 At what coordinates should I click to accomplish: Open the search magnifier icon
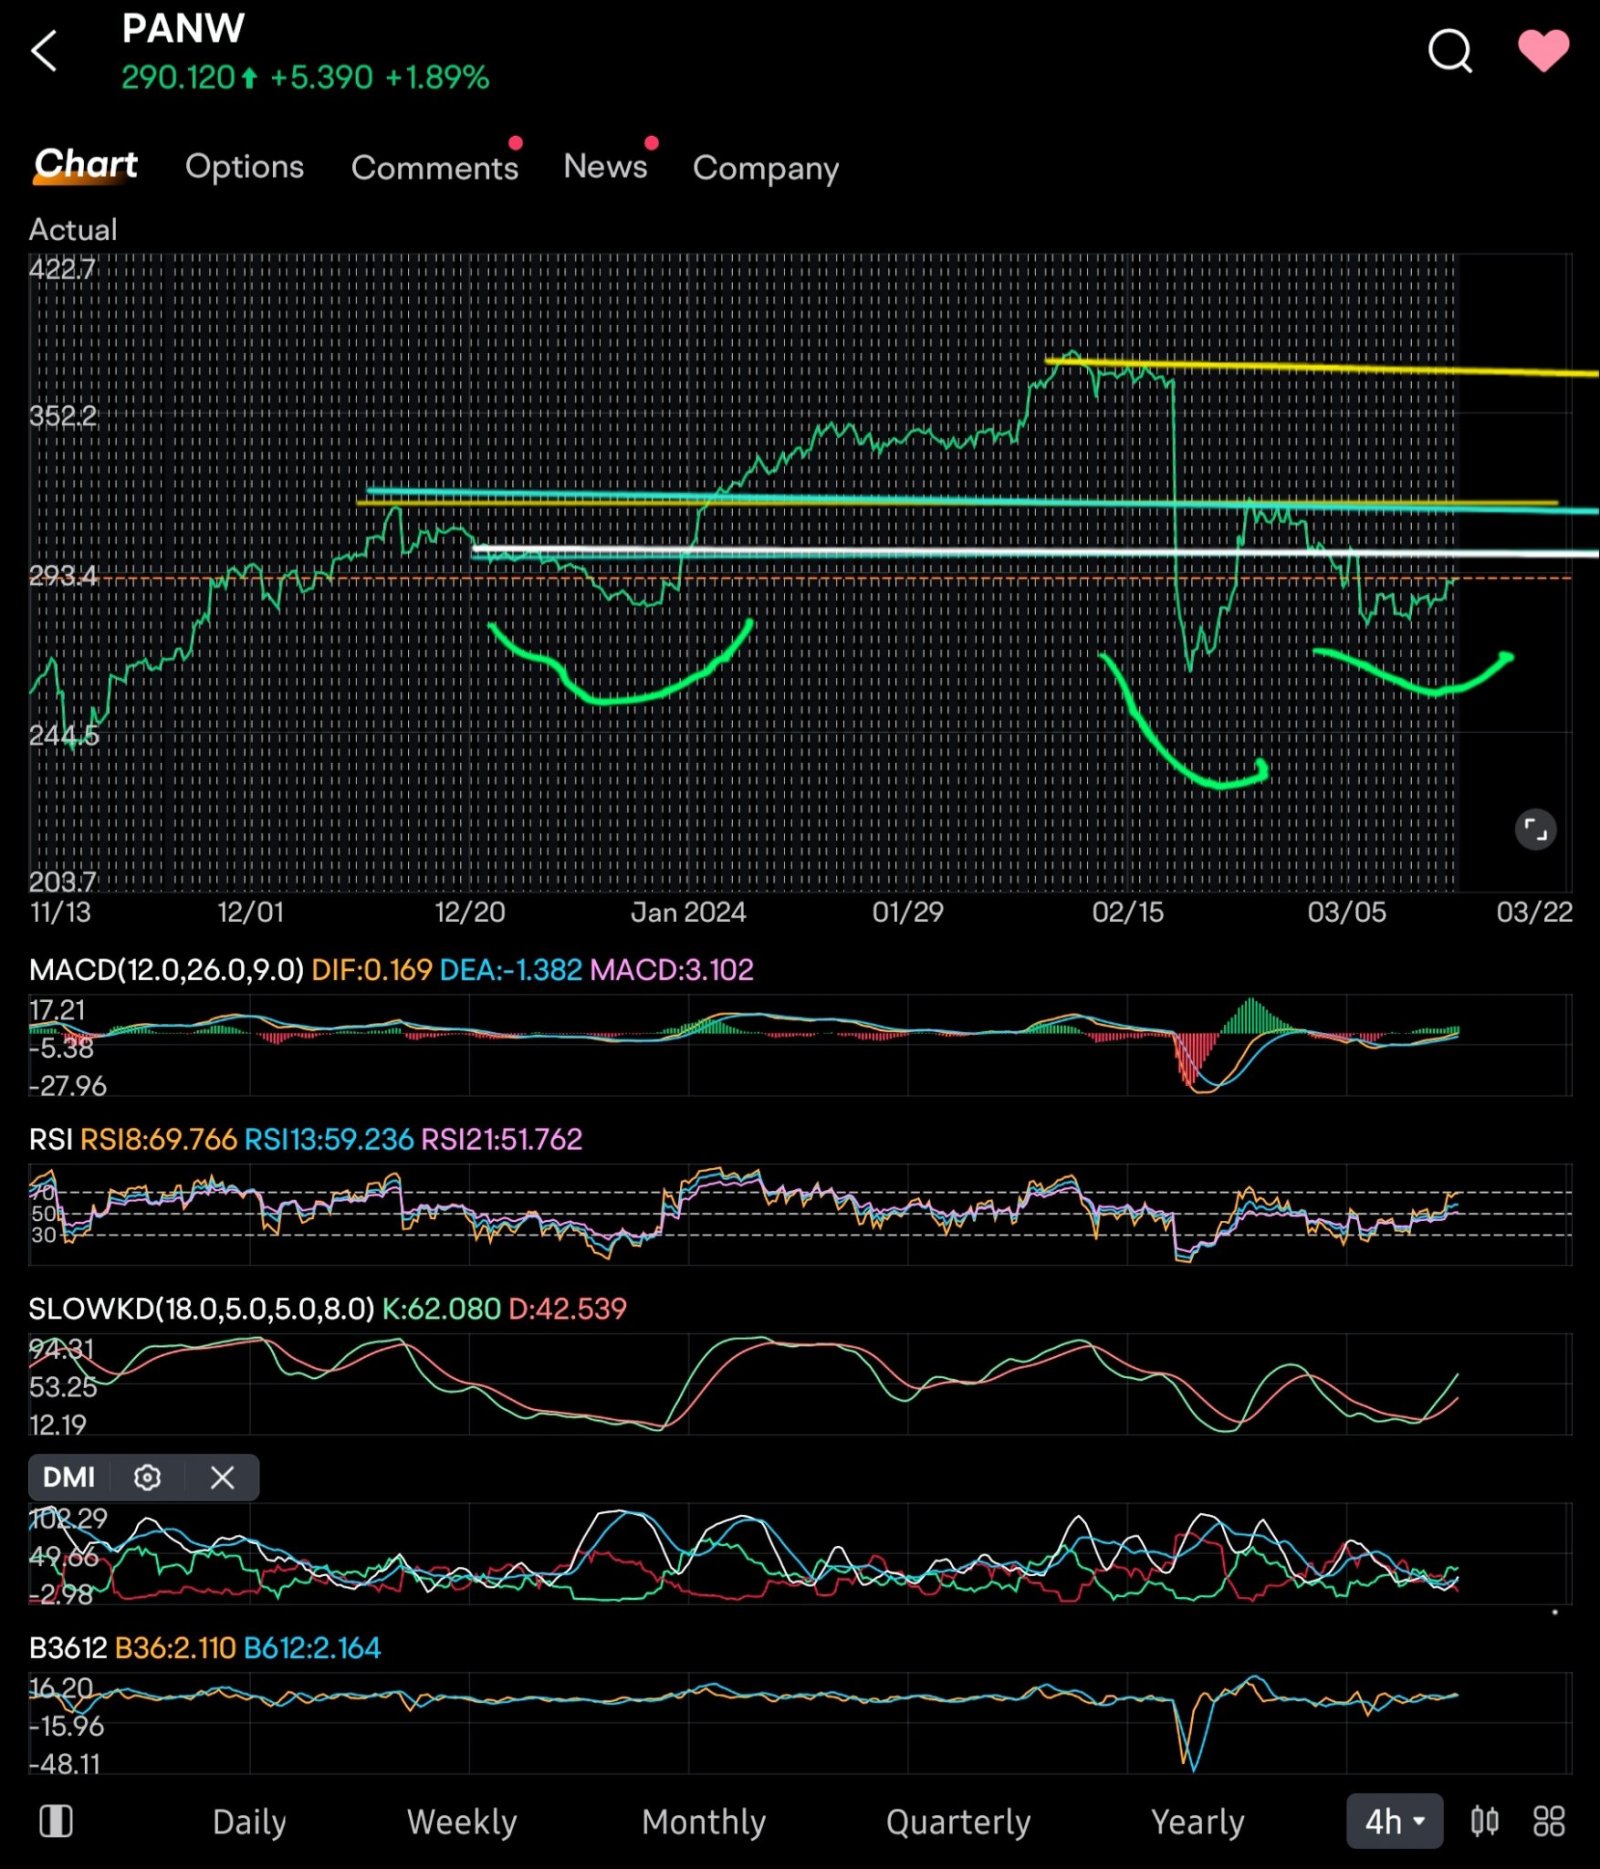coord(1450,51)
